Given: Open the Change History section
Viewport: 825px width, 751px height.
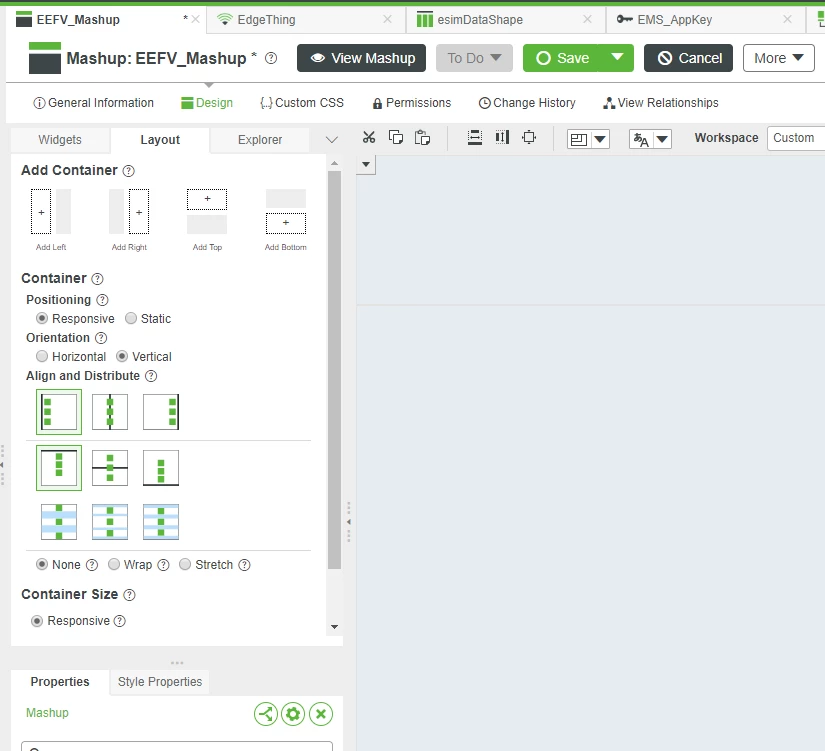Looking at the screenshot, I should click(527, 103).
